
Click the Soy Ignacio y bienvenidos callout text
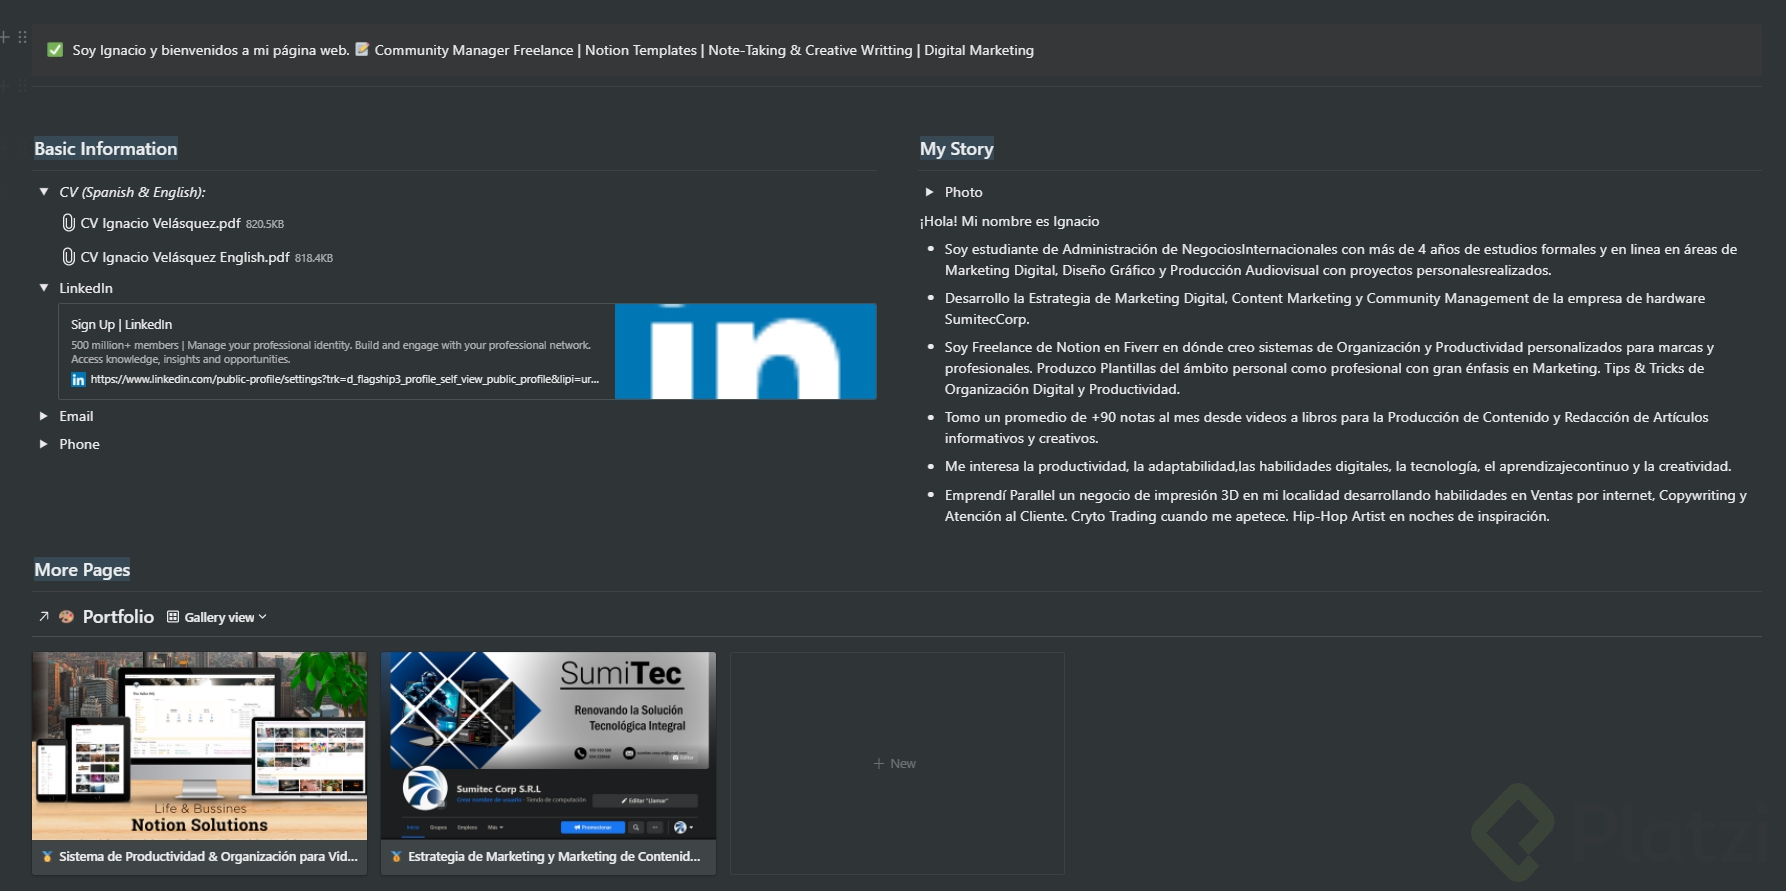pyautogui.click(x=211, y=50)
